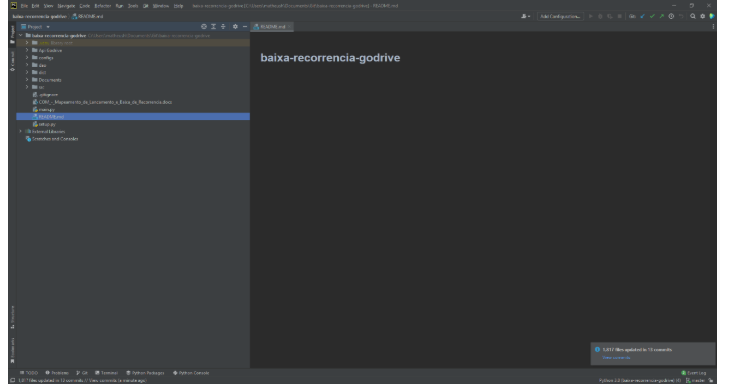Open the Git tool window tab
The height and width of the screenshot is (390, 730).
(x=82, y=373)
